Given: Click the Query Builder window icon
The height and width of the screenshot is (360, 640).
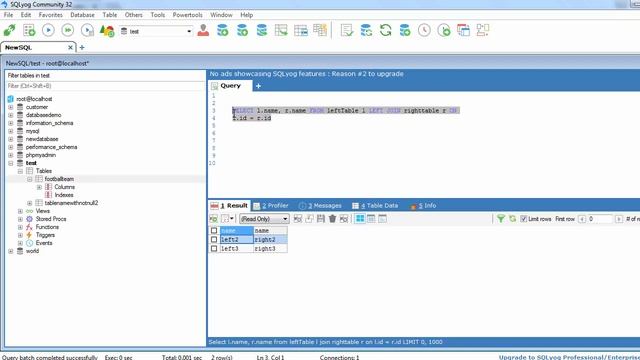Looking at the screenshot, I should pos(464,31).
